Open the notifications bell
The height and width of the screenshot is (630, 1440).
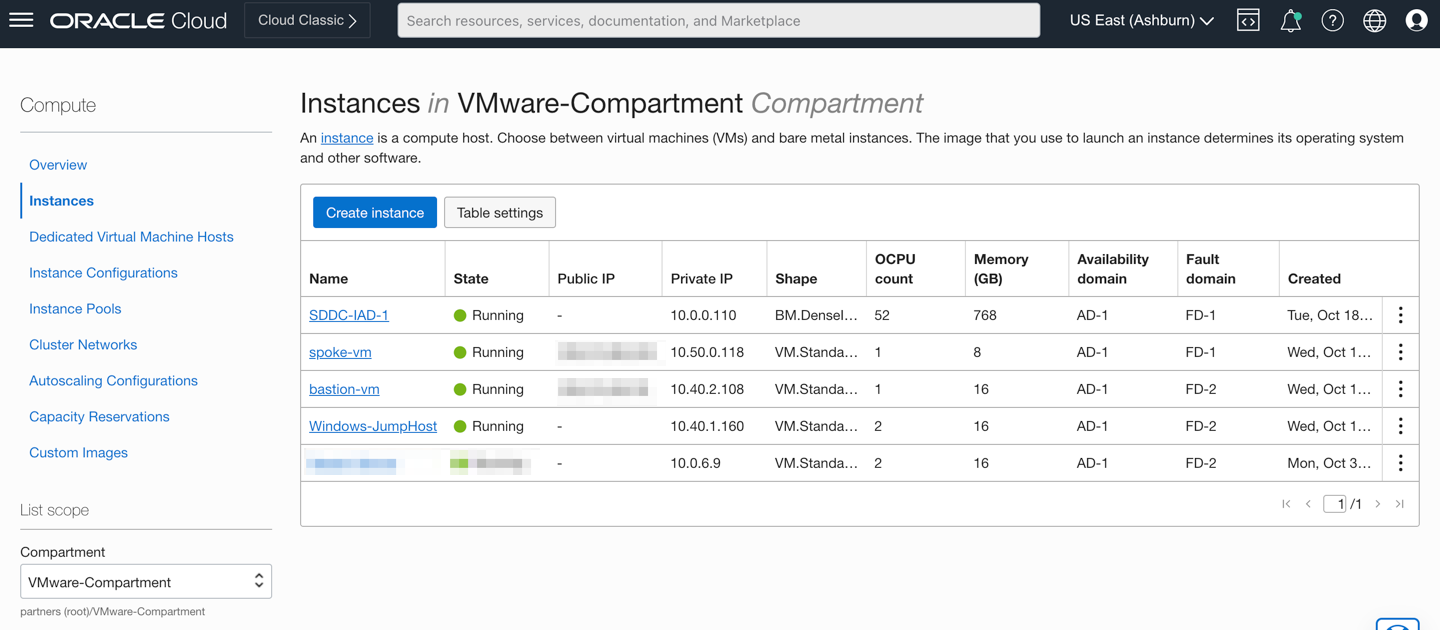point(1290,19)
